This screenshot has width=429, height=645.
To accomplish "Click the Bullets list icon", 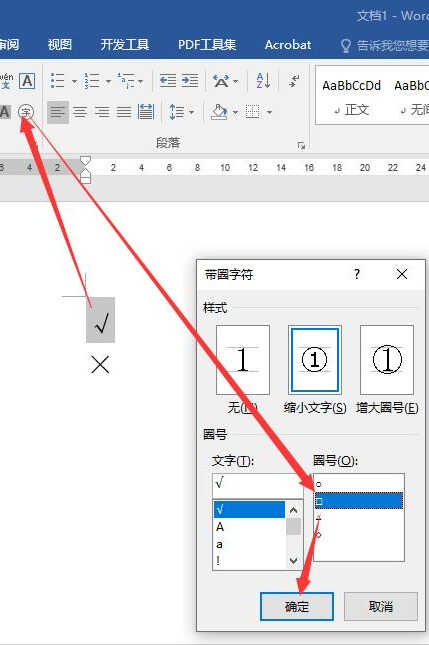I will [x=57, y=81].
